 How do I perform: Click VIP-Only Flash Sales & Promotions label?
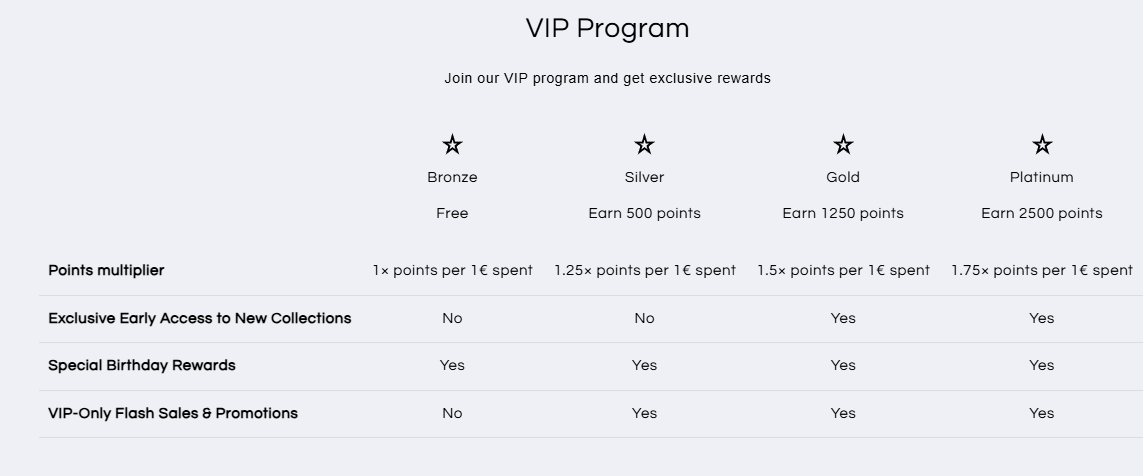click(173, 413)
